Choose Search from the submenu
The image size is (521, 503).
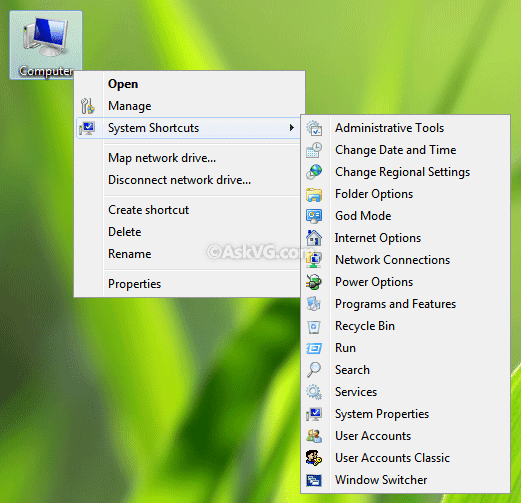coord(405,370)
